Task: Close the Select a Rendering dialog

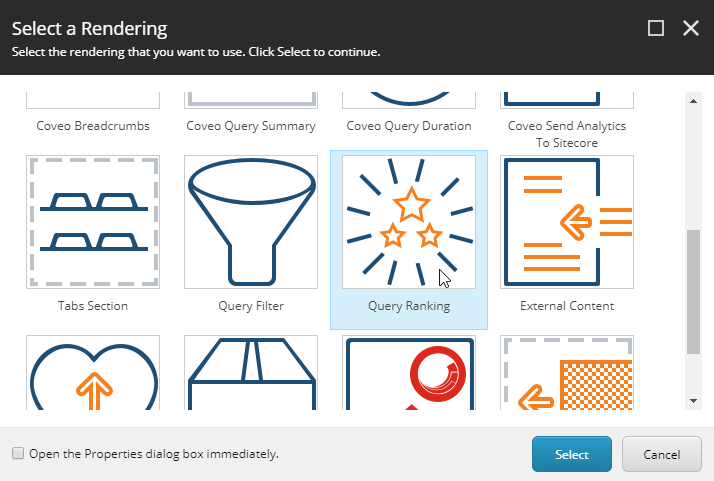Action: [691, 28]
